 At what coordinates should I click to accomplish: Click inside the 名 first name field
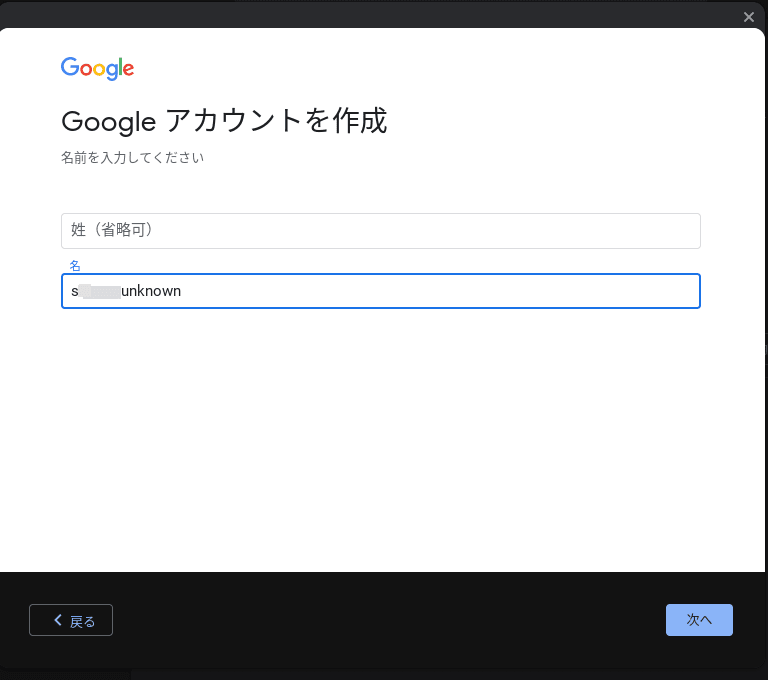(x=381, y=291)
